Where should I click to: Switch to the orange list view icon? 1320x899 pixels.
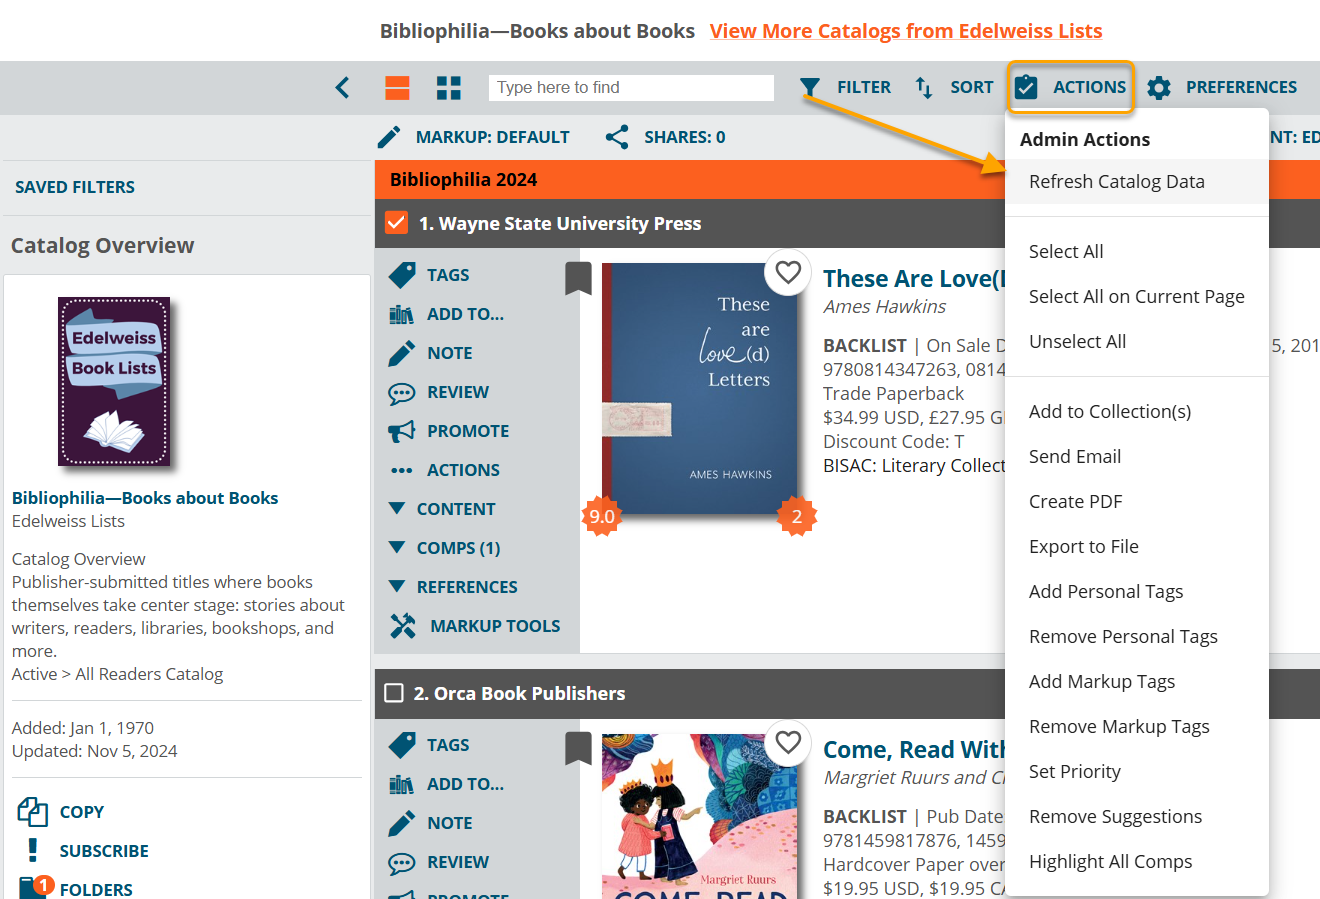point(397,88)
